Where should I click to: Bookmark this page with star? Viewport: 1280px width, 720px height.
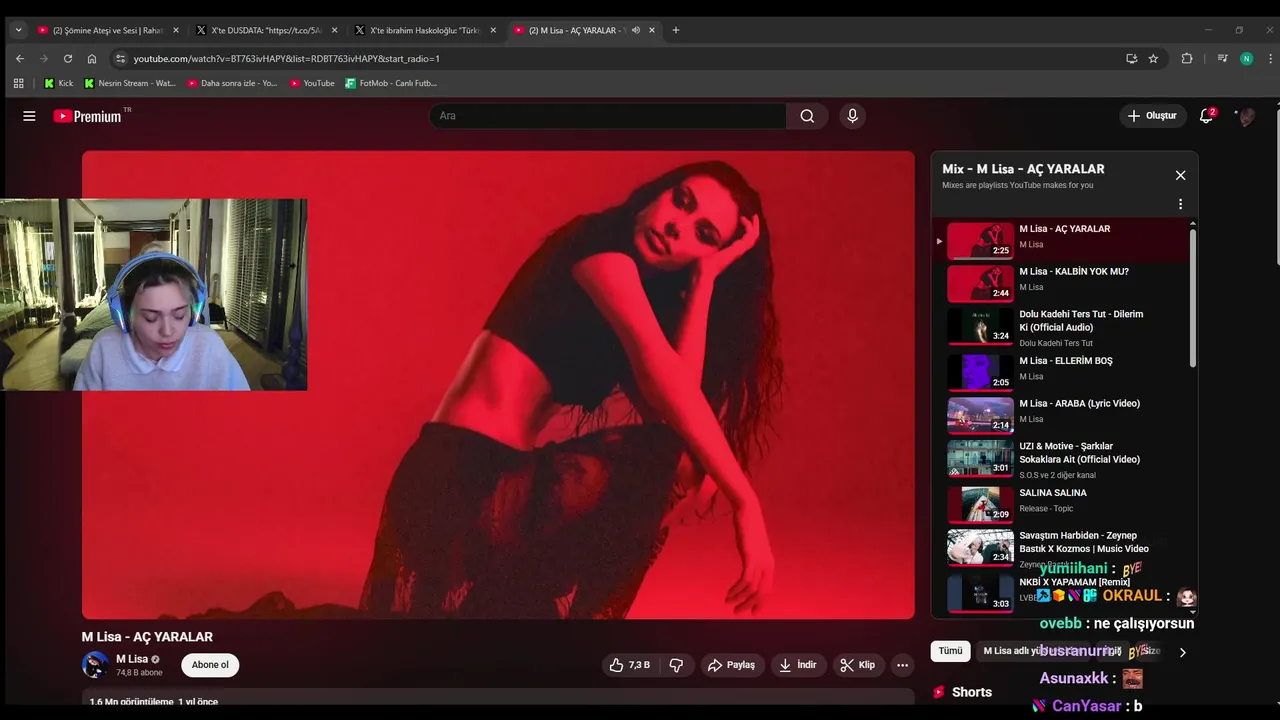[1153, 59]
